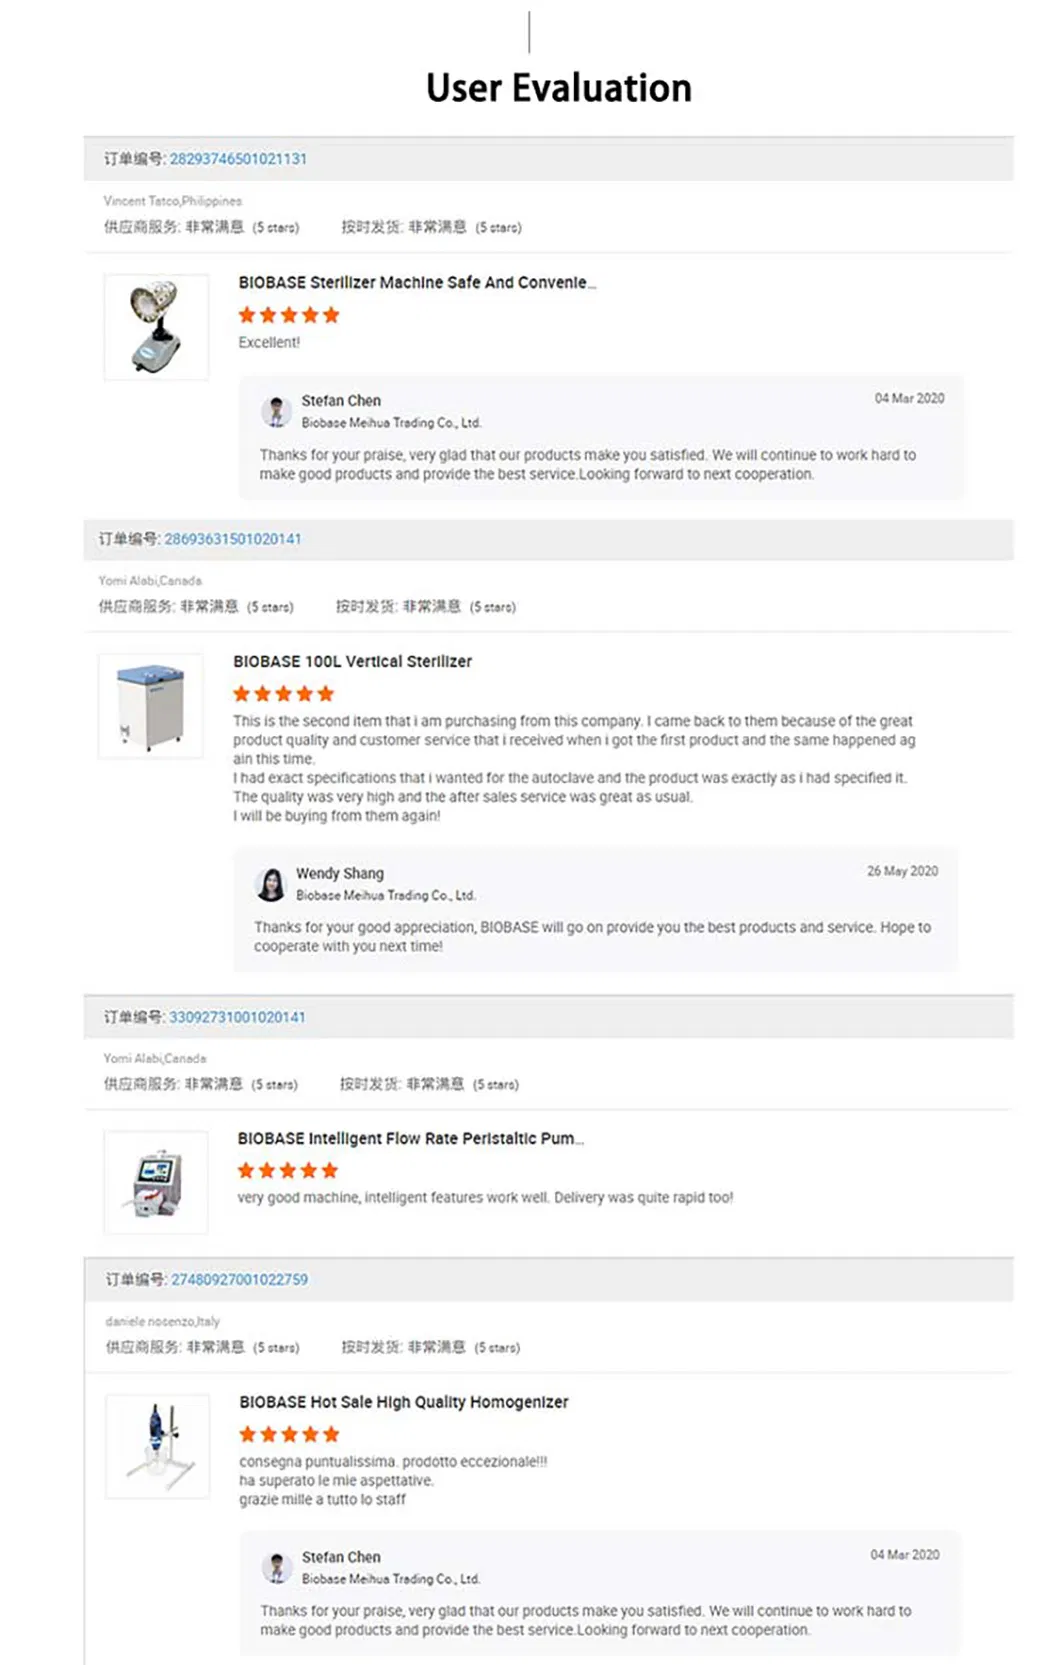Viewport: 1060px width, 1665px height.
Task: Click the star rating for the Homogenizer review
Action: click(289, 1434)
